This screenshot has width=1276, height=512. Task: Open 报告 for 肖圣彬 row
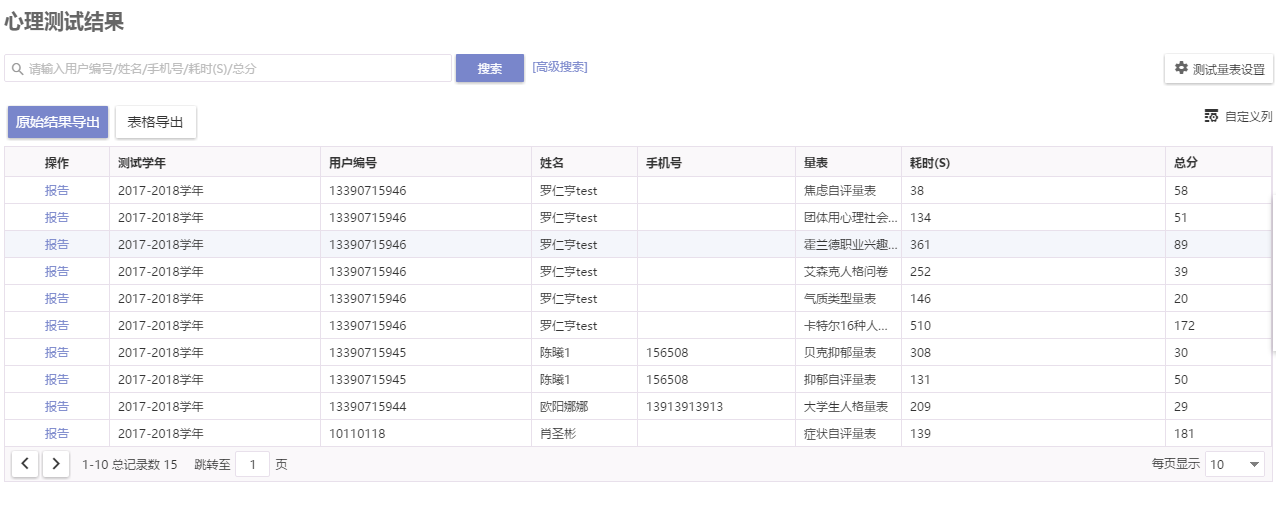tap(57, 433)
